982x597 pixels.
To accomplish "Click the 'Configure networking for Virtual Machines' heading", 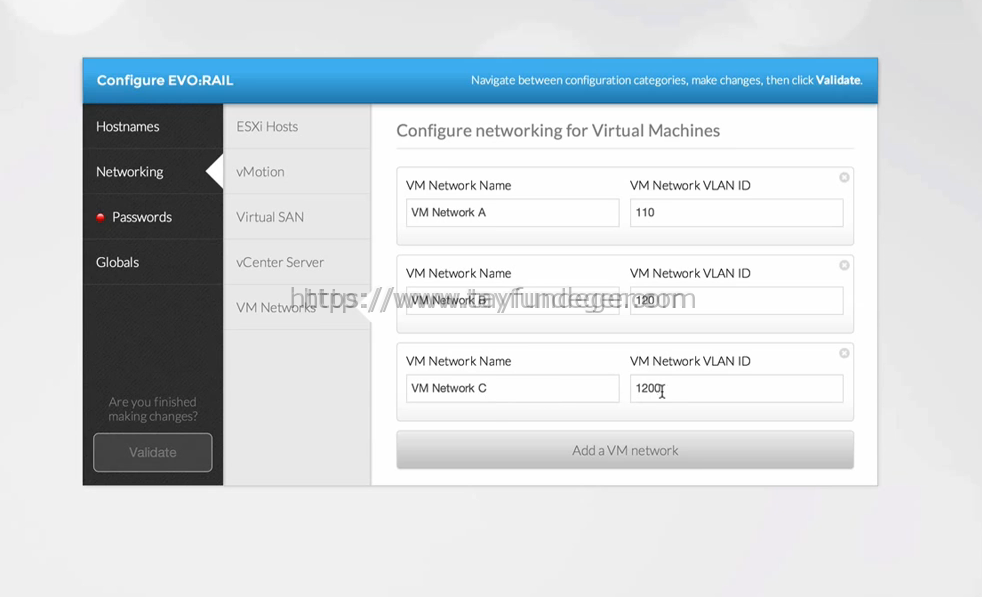I will (558, 130).
